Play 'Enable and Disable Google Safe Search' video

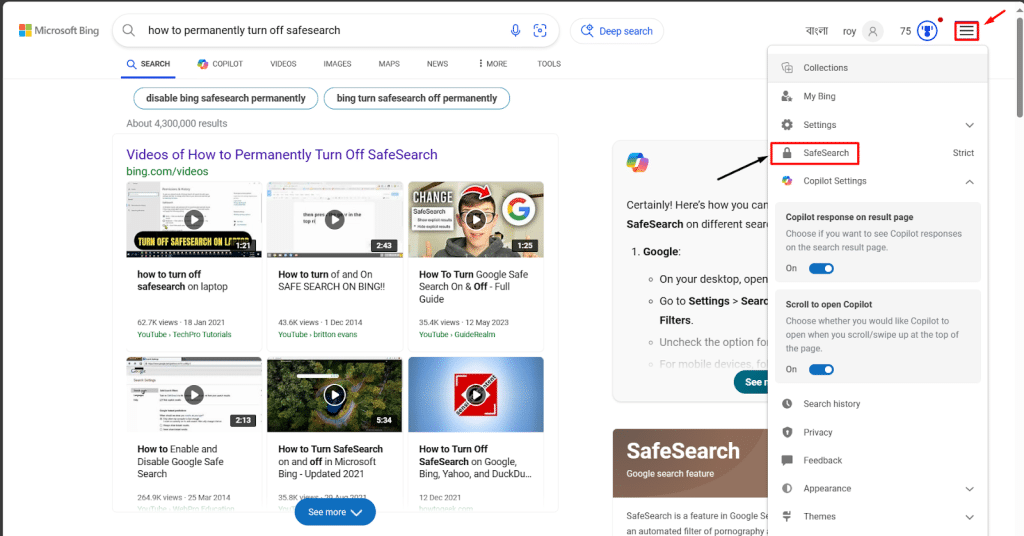tap(194, 394)
